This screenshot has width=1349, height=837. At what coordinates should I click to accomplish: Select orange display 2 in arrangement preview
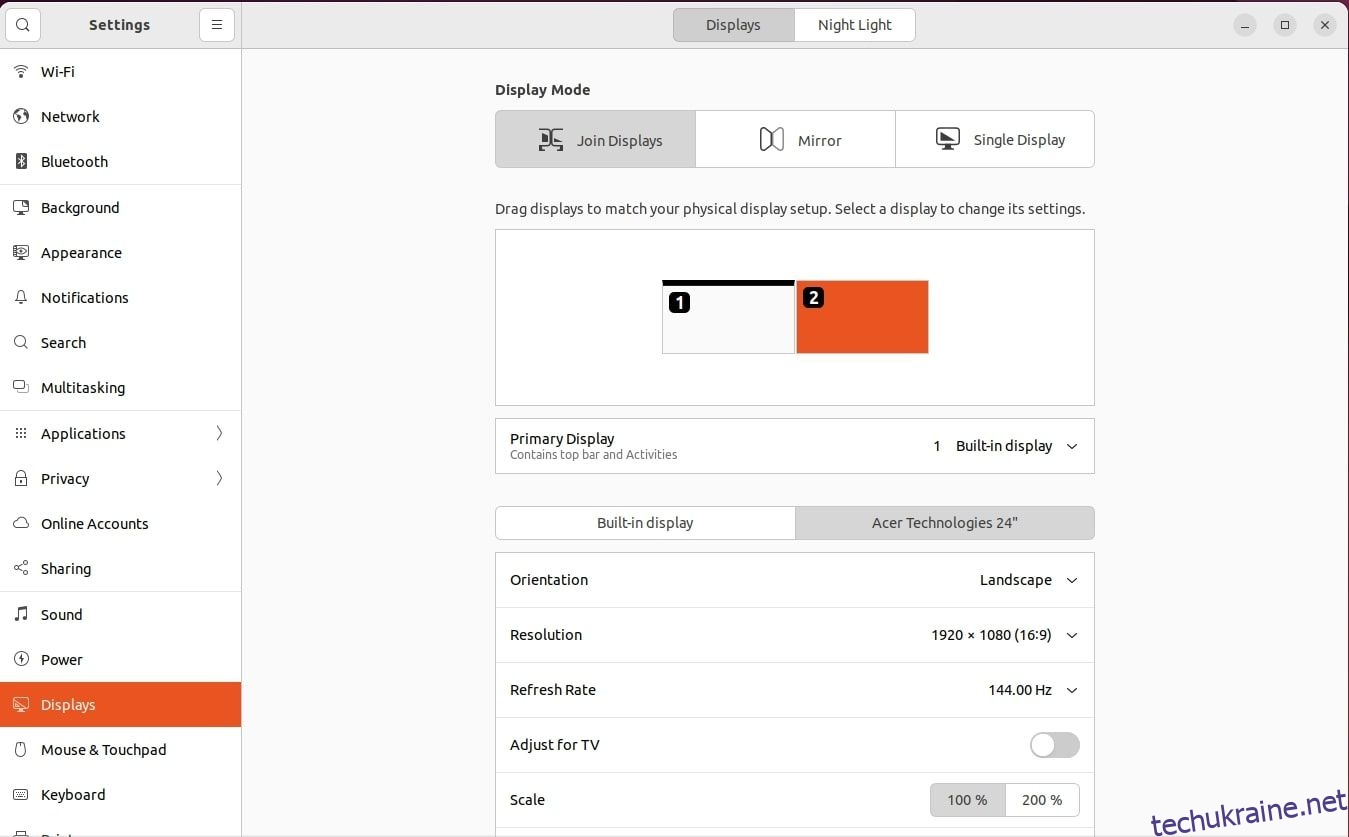(x=862, y=317)
